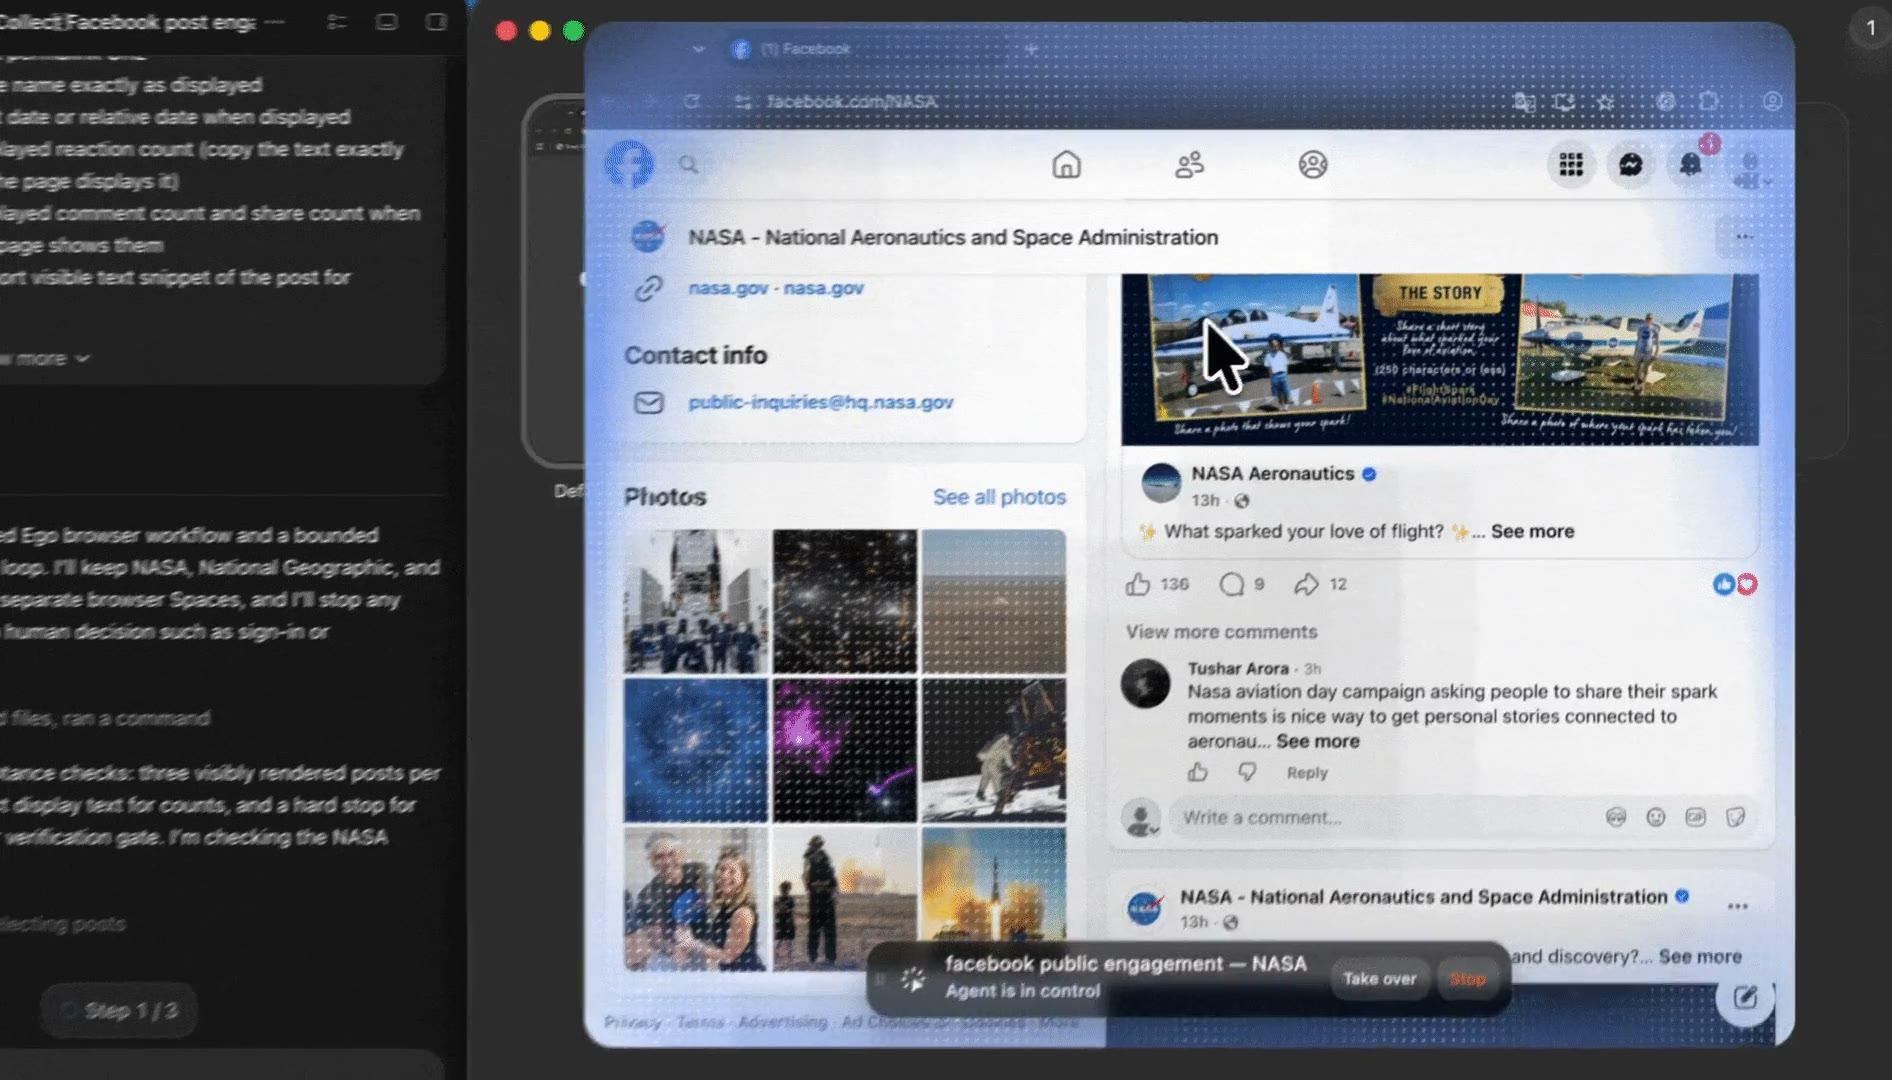Open the browser extensions puzzle icon

tap(1709, 101)
